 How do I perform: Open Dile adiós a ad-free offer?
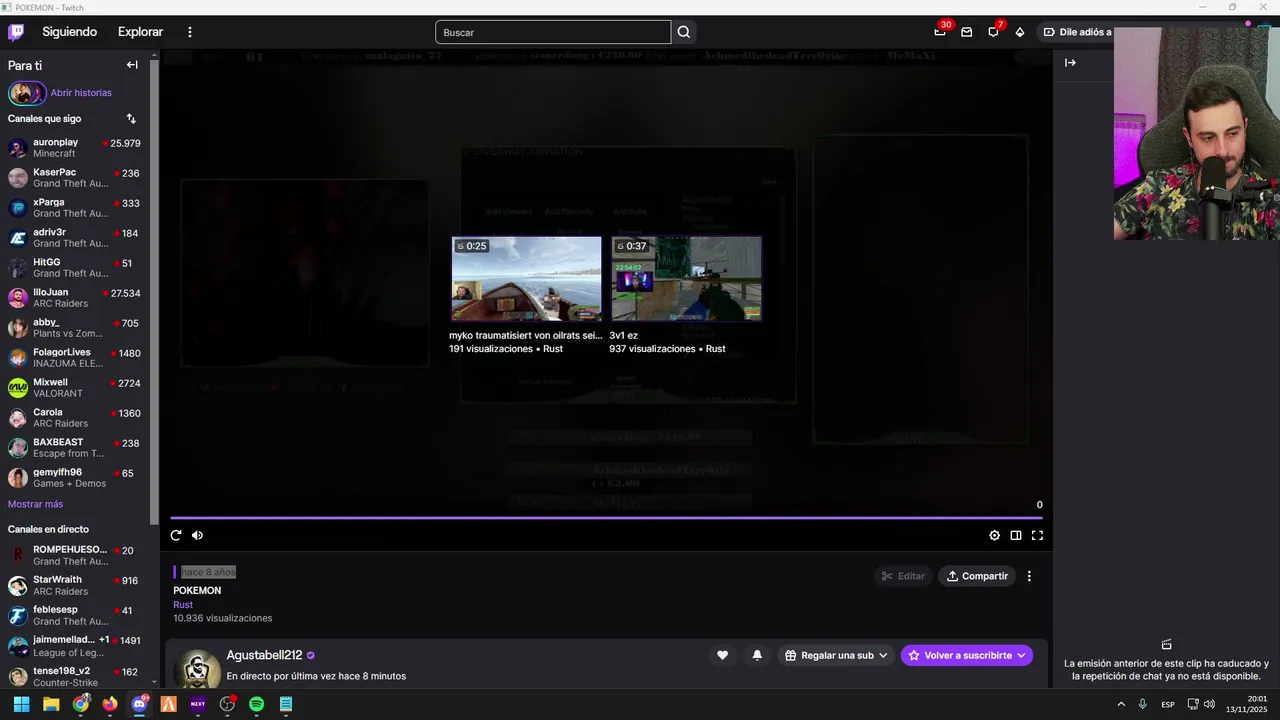tap(1077, 32)
